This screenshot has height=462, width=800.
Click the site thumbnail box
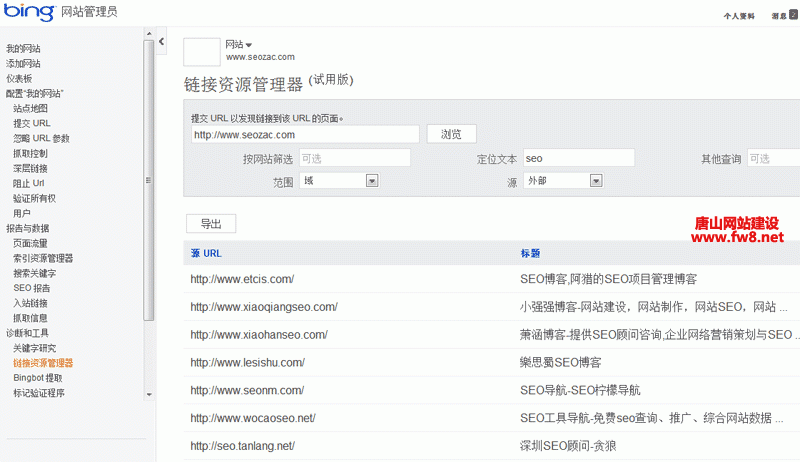tap(202, 52)
